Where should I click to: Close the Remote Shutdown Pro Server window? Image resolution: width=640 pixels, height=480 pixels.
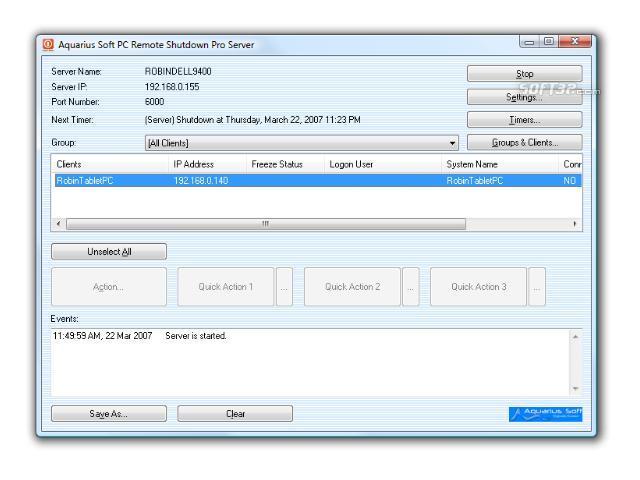tap(575, 42)
